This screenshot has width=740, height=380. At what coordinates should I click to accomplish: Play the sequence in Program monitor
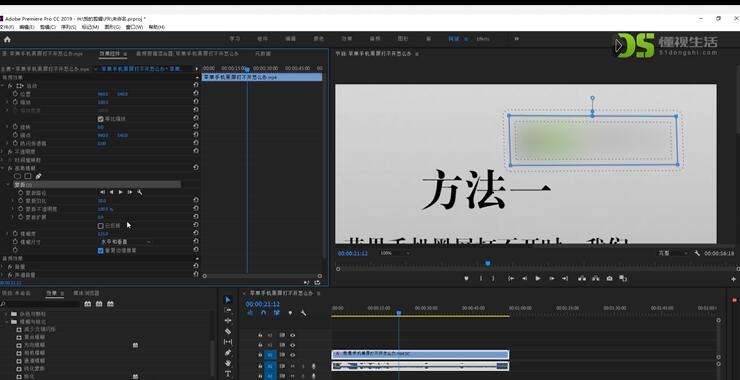(538, 279)
